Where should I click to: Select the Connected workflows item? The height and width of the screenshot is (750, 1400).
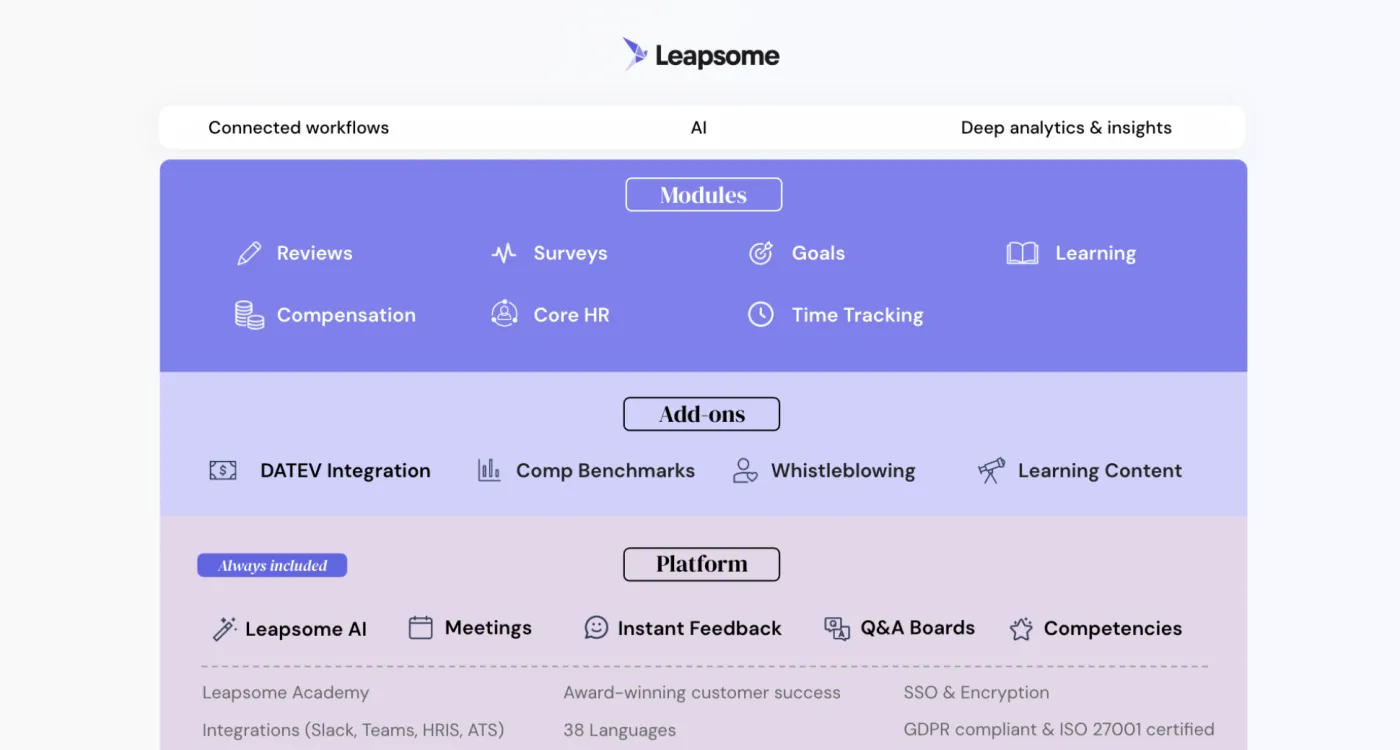[298, 127]
